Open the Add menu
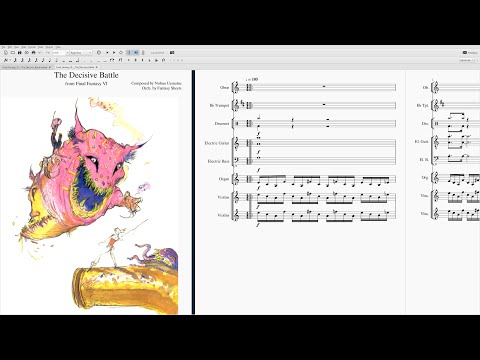Viewport: 480px width, 360px height. tap(24, 47)
